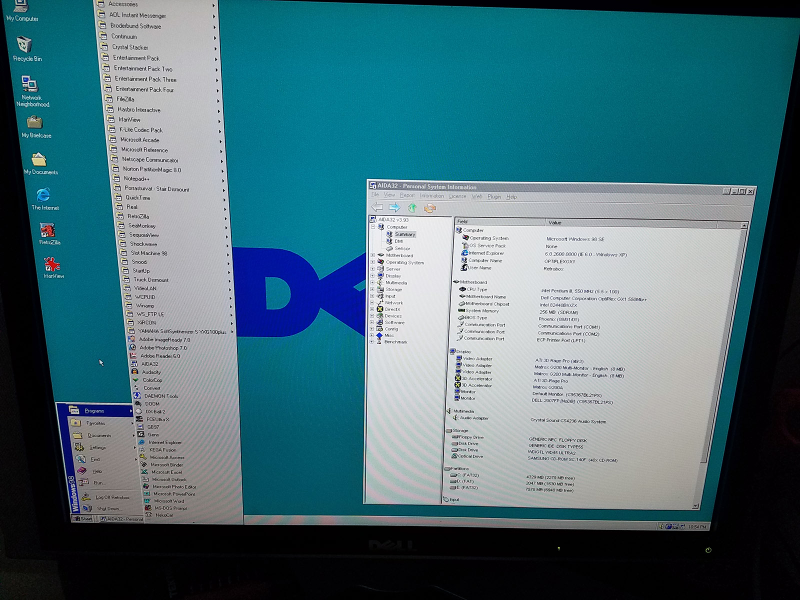Viewport: 800px width, 600px height.
Task: Select the DMI item in AIDA32 tree
Action: (398, 241)
